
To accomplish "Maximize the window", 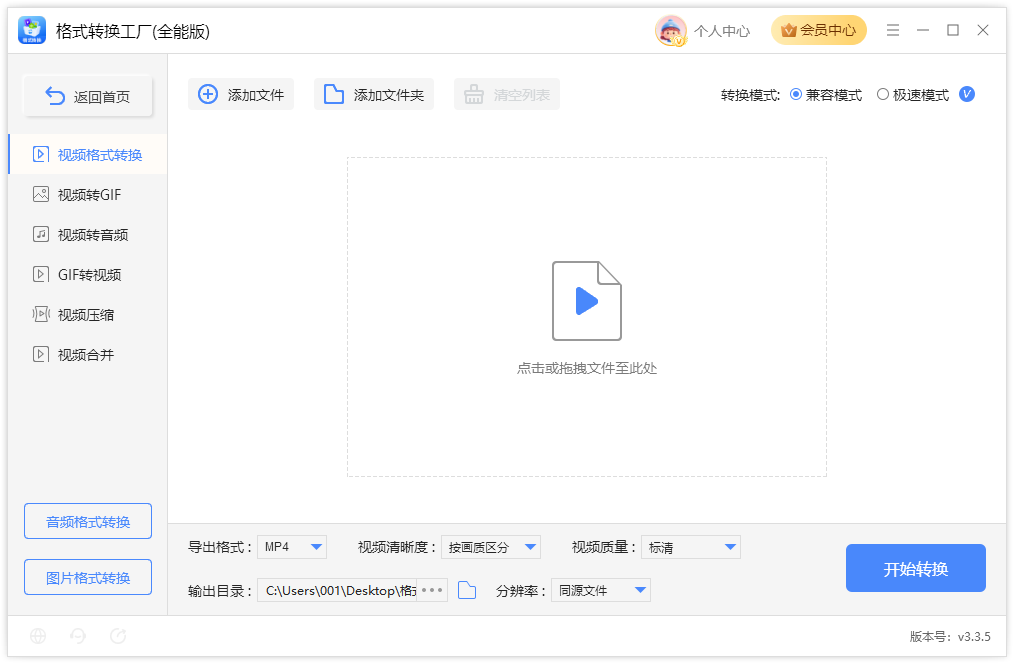I will pos(953,30).
